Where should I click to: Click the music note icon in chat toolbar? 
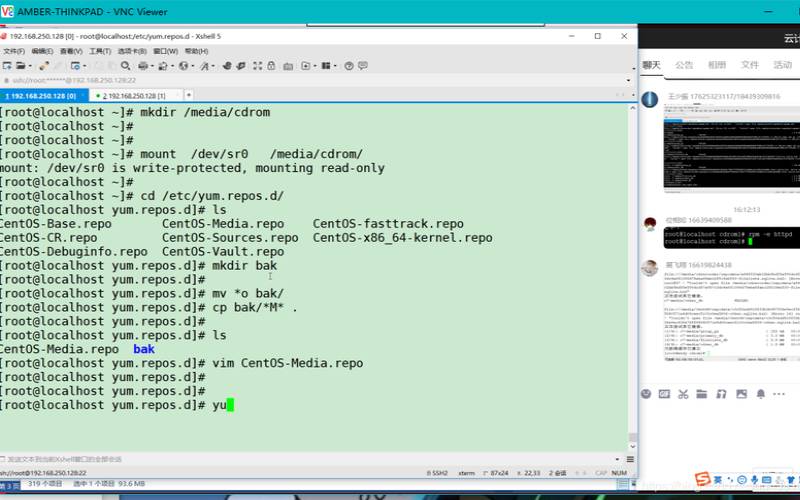coord(721,394)
